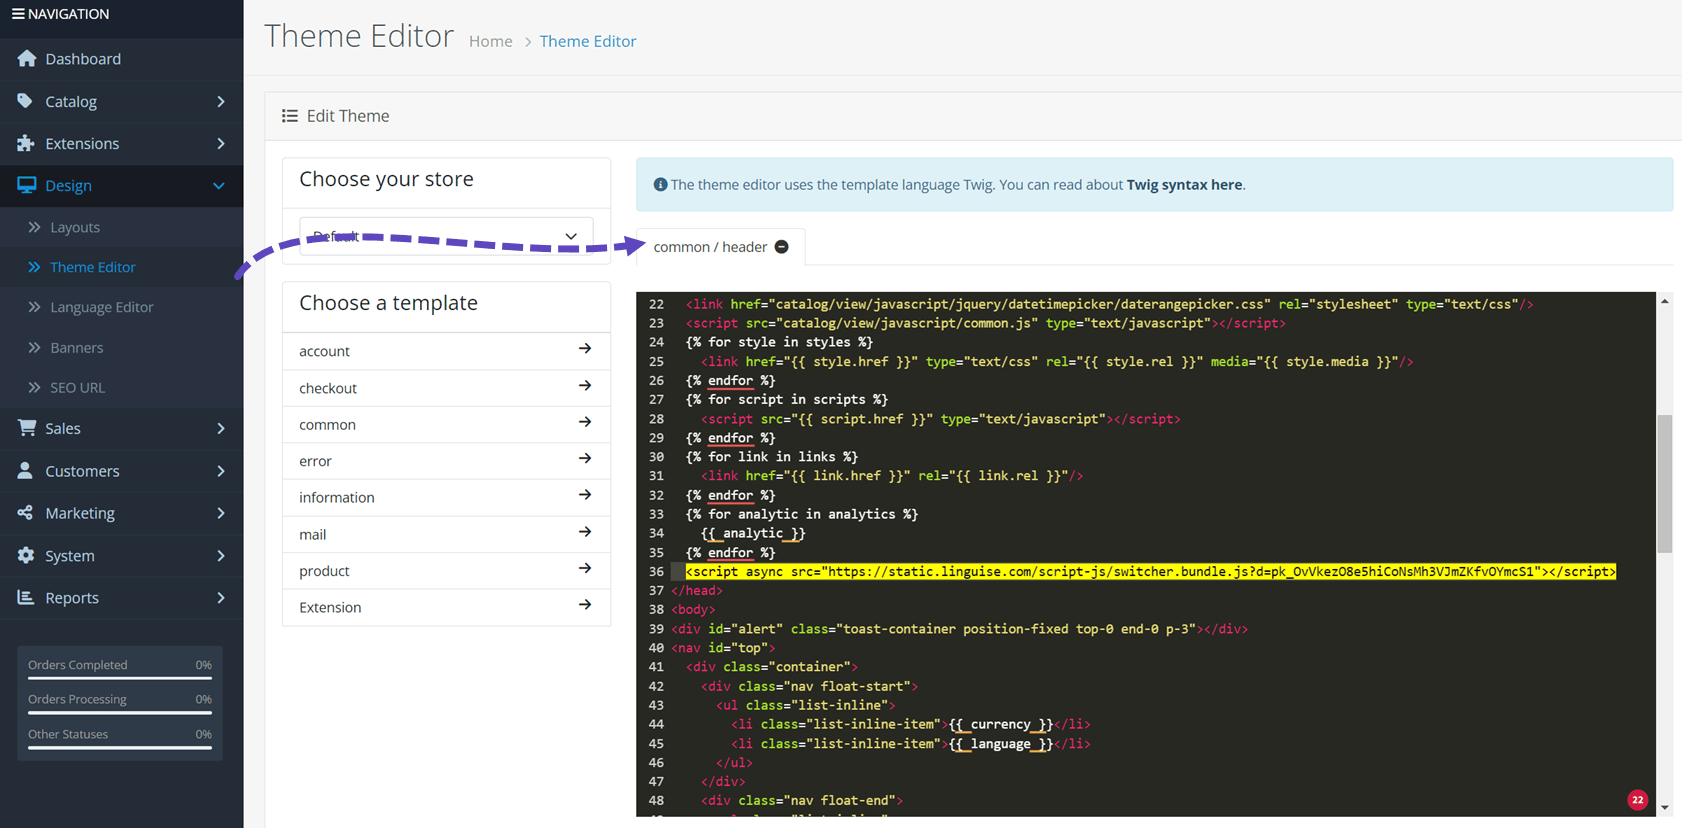This screenshot has width=1682, height=828.
Task: Click the <body> tag on line 38
Action: (x=693, y=610)
